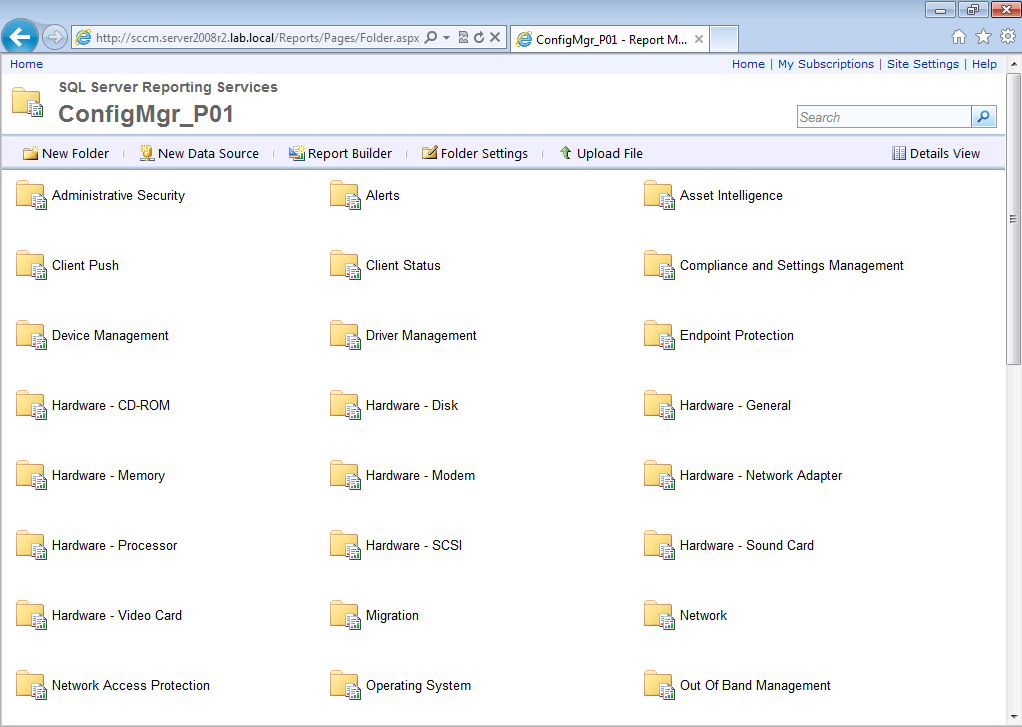This screenshot has height=727, width=1022.
Task: Open Folder Settings in the toolbar
Action: [474, 153]
